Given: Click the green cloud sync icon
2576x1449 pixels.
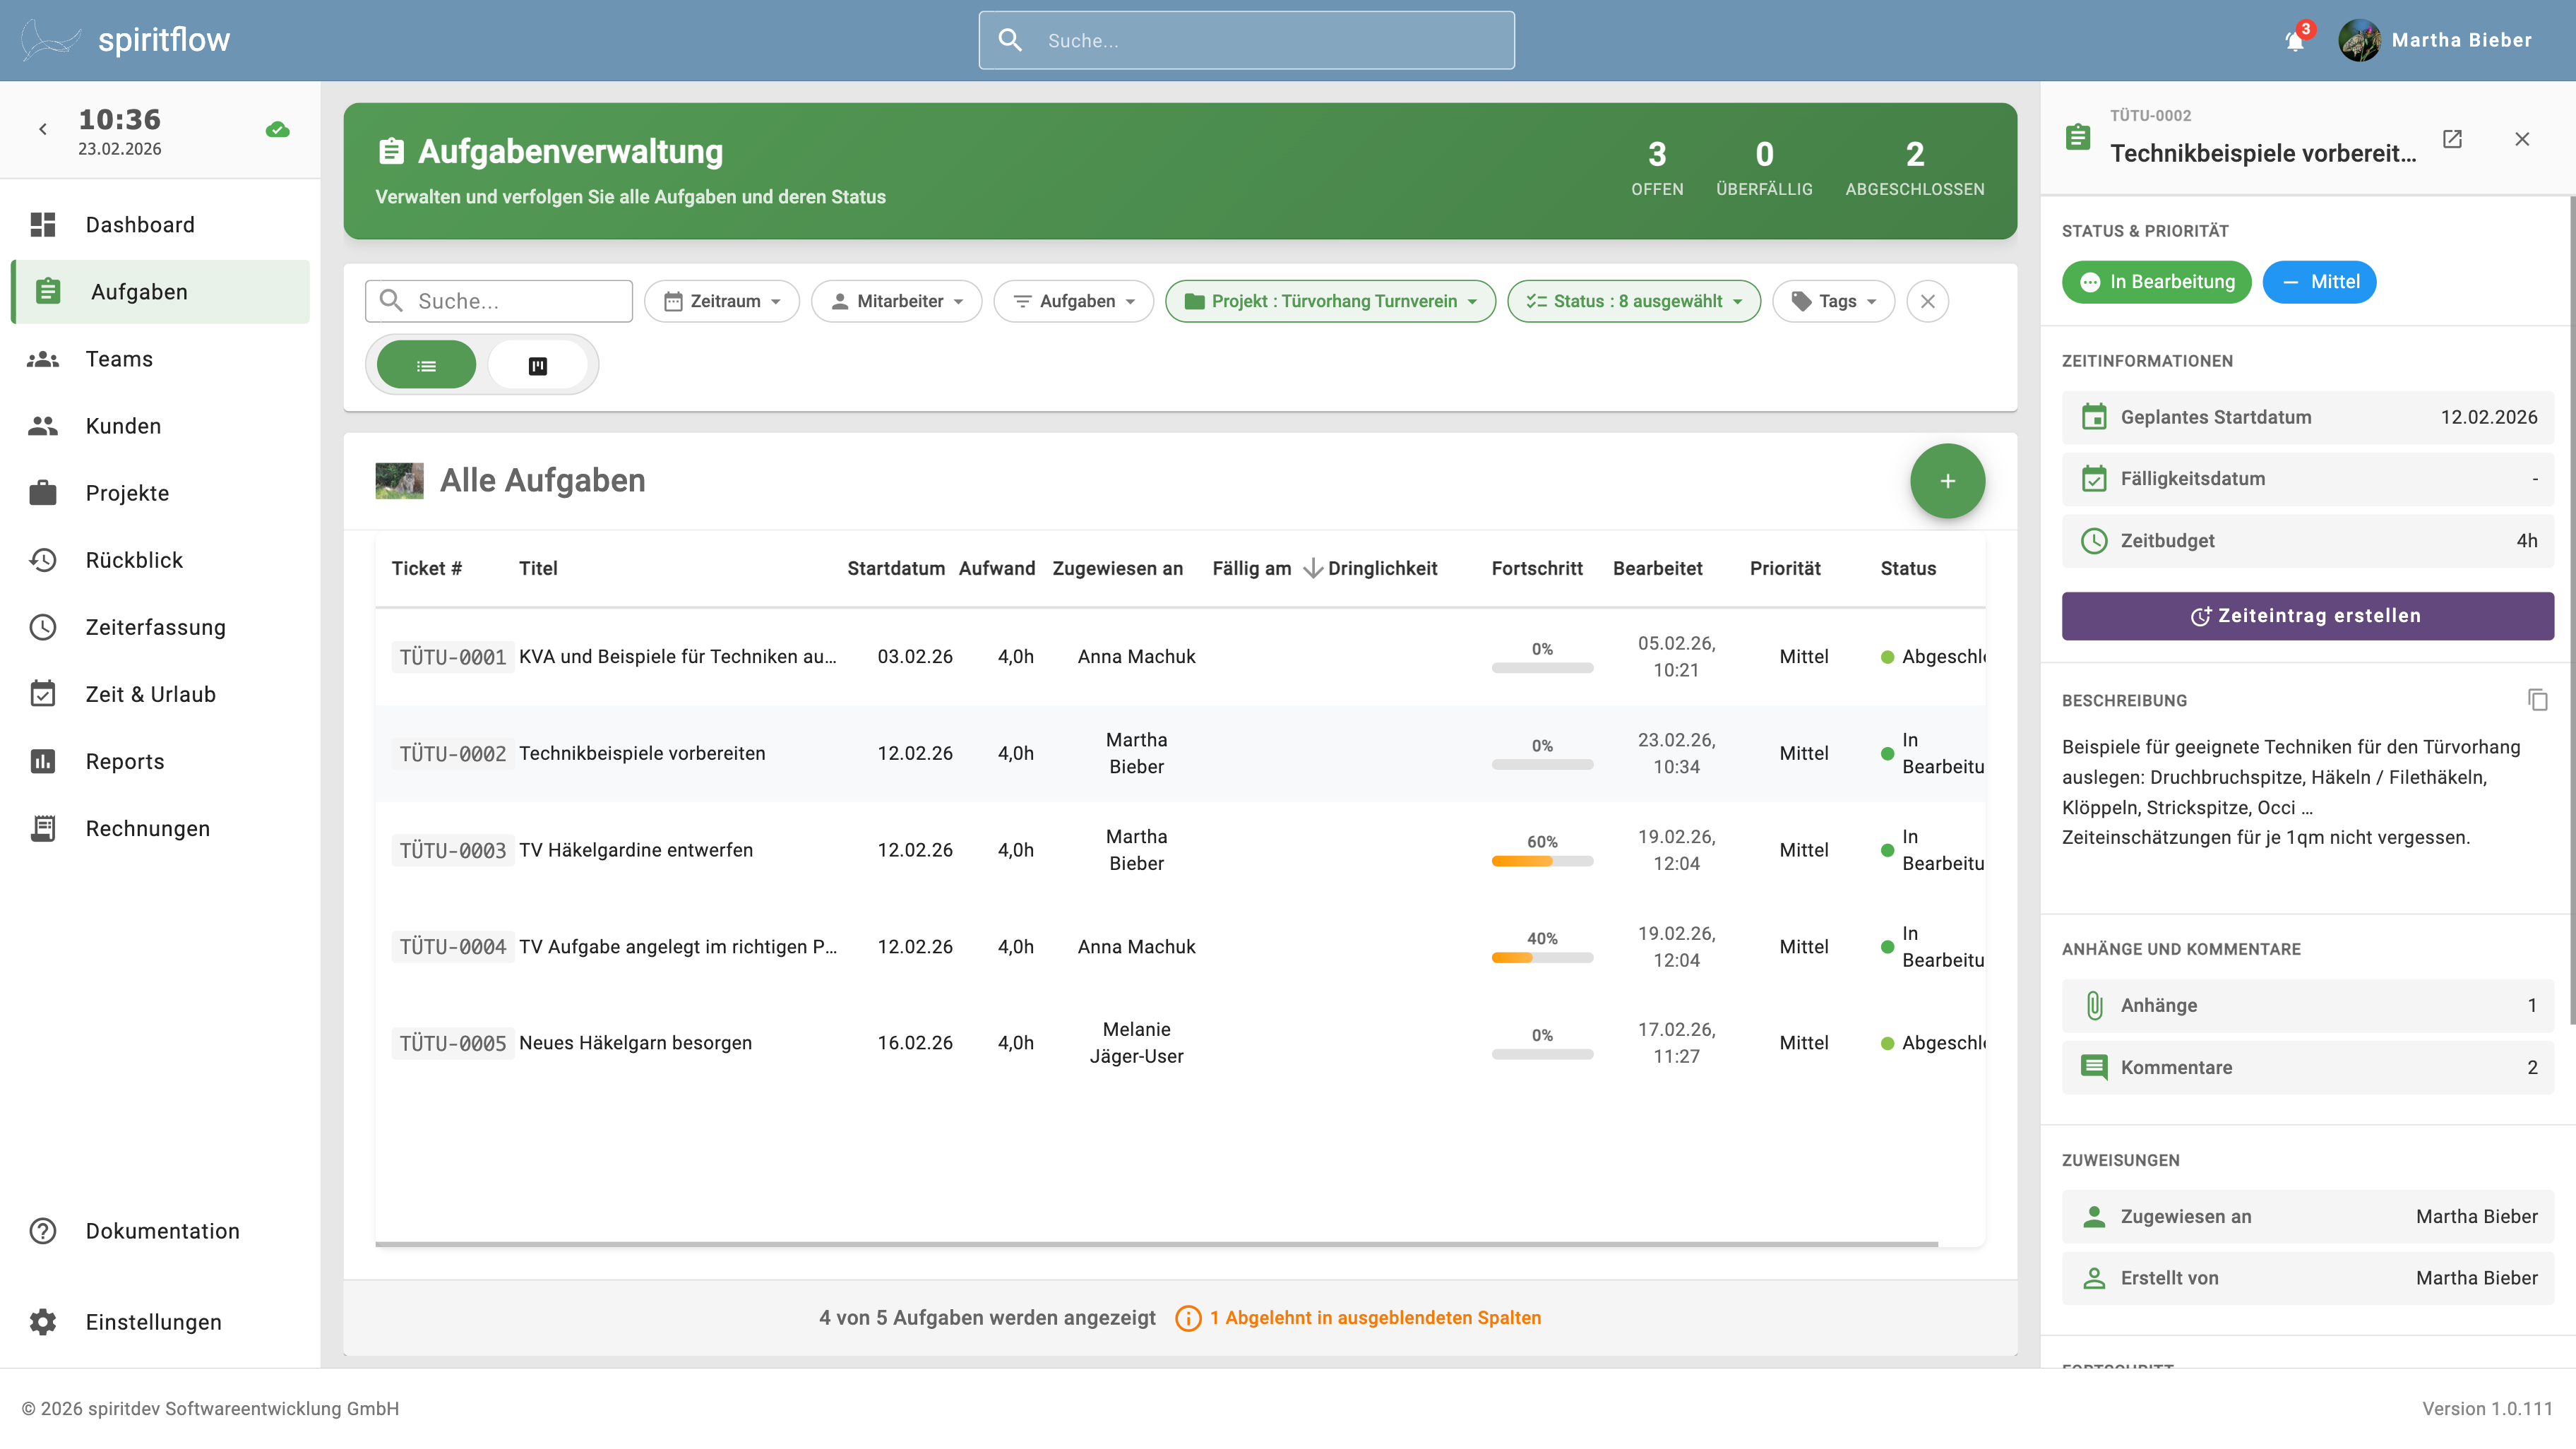Looking at the screenshot, I should (278, 130).
